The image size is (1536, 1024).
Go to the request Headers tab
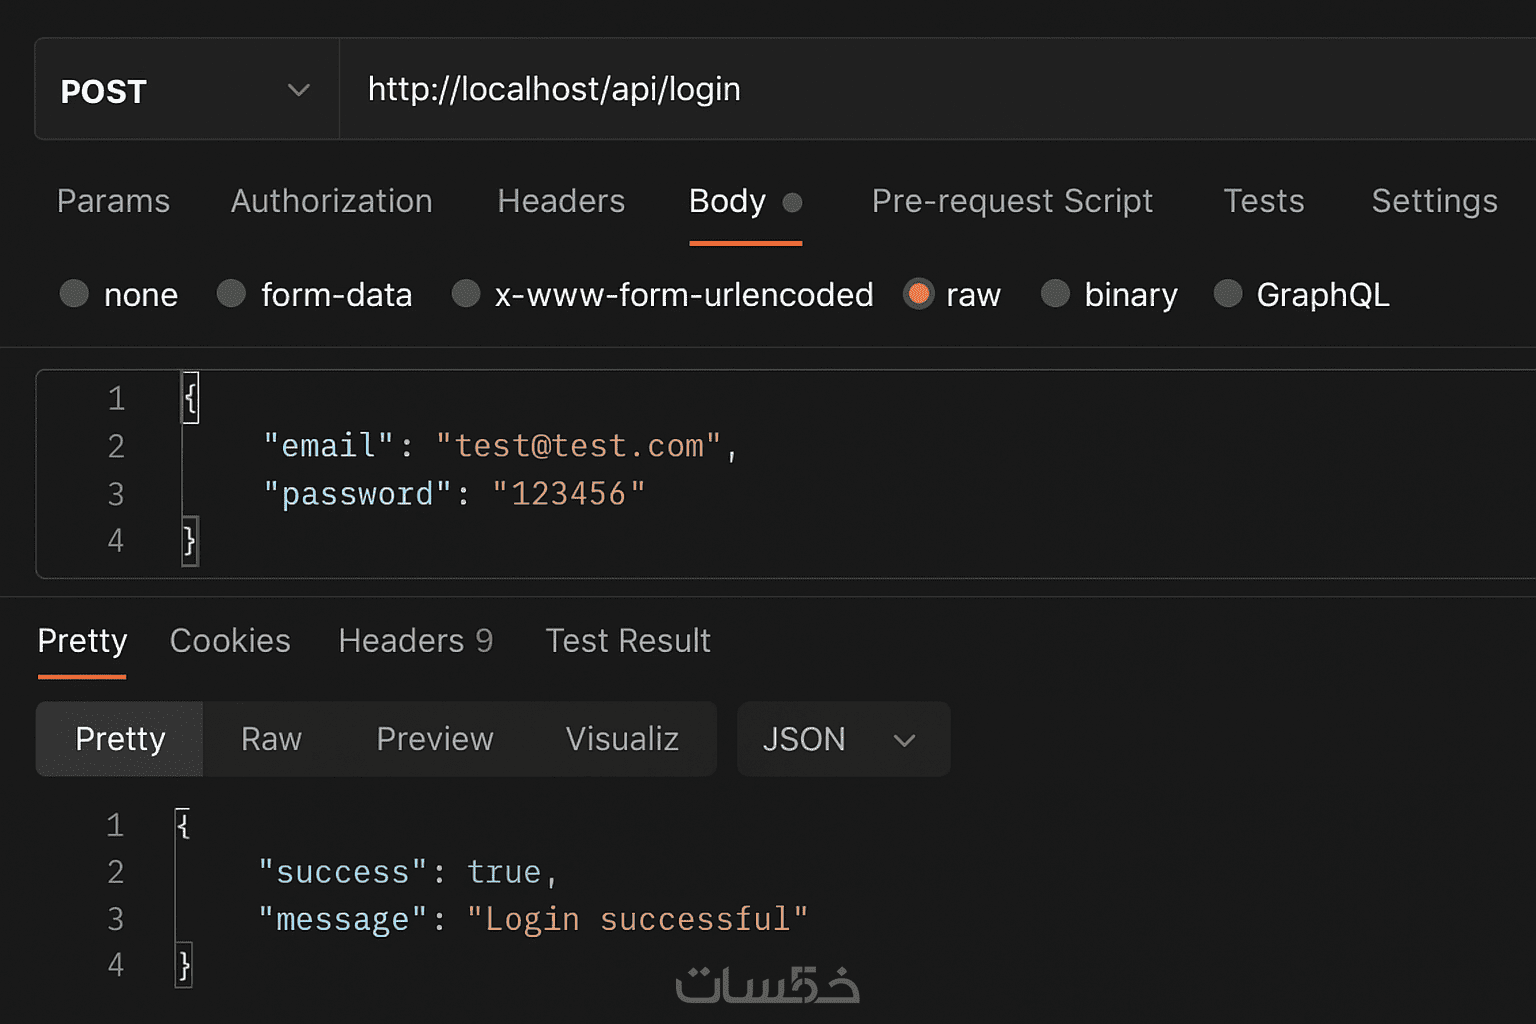[561, 201]
